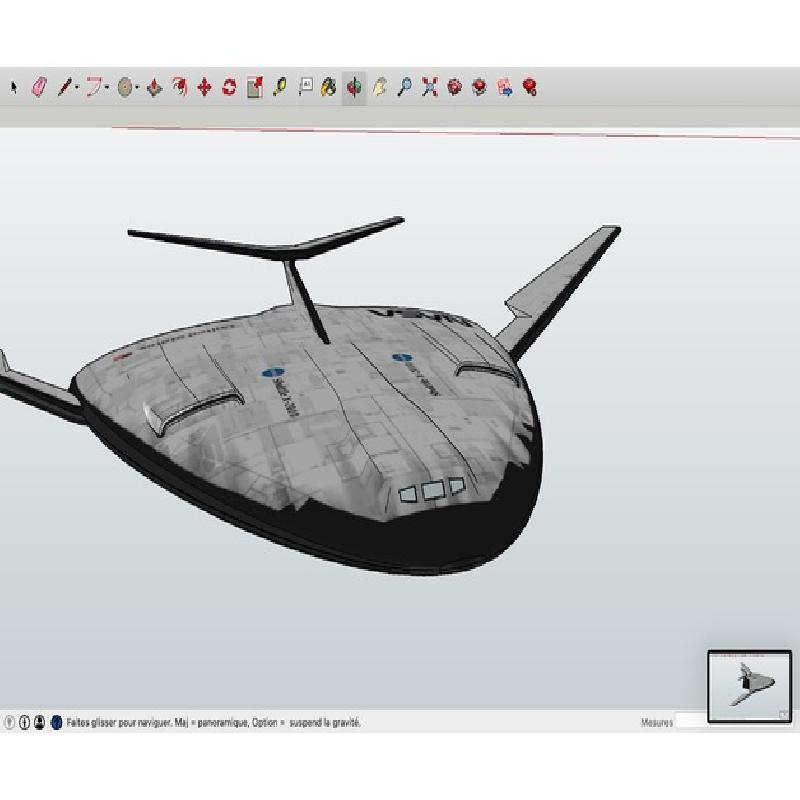Expand the Shapes circle tool dropdown
The width and height of the screenshot is (800, 800).
(x=137, y=89)
